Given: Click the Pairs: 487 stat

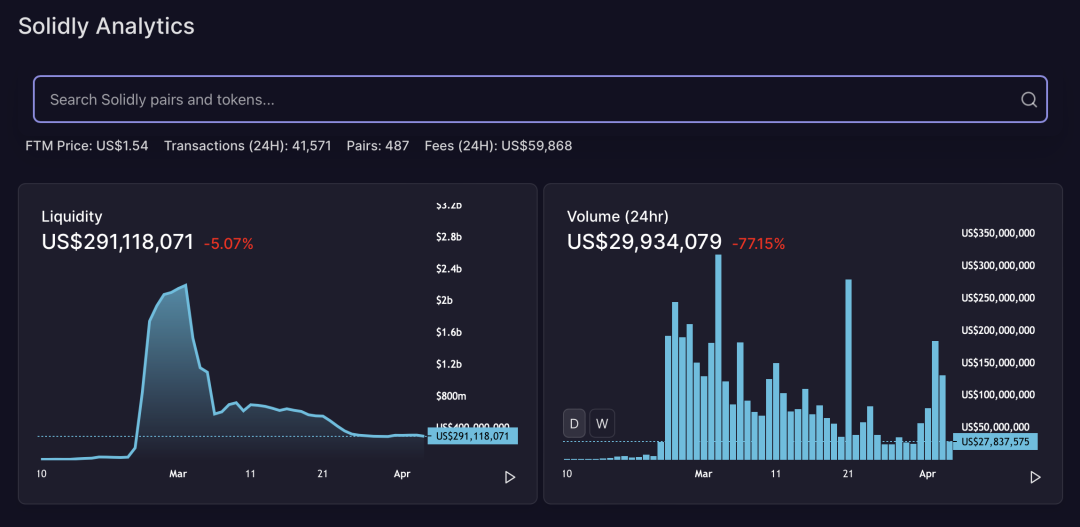Looking at the screenshot, I should 378,146.
